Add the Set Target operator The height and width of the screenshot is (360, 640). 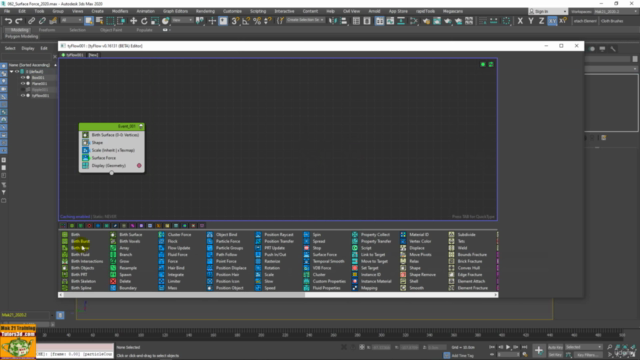pyautogui.click(x=365, y=268)
